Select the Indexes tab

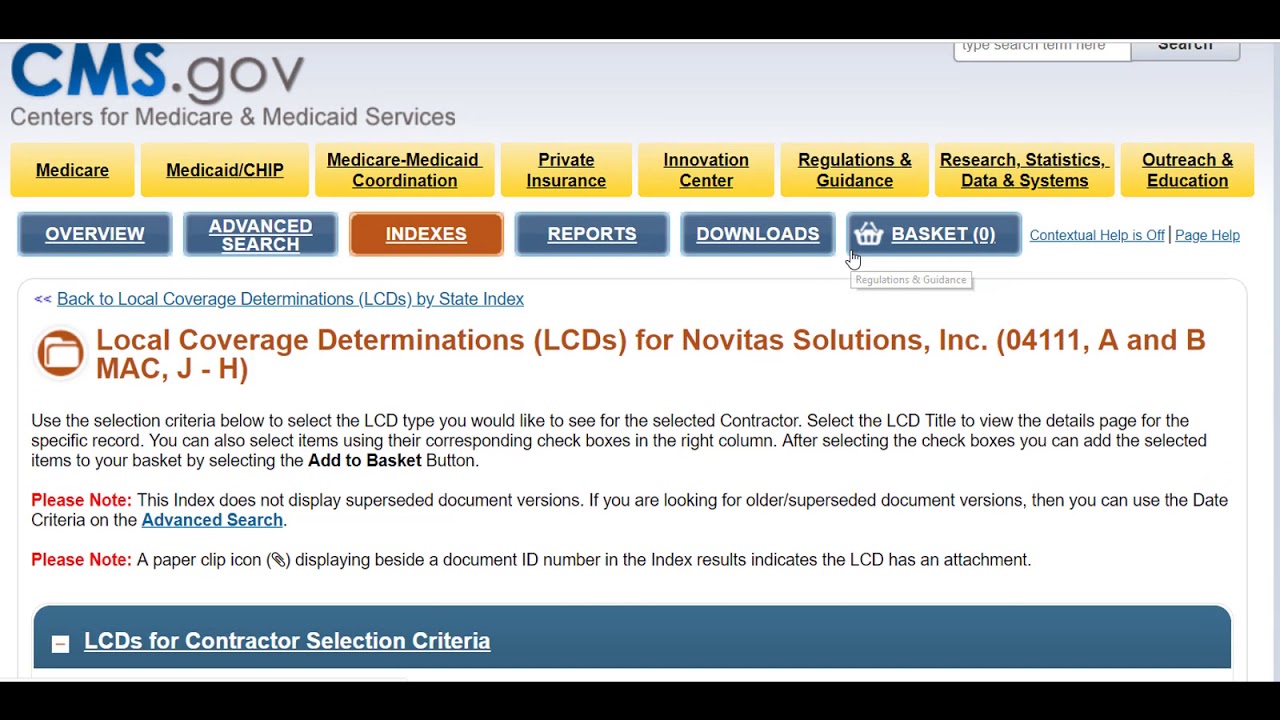(426, 234)
